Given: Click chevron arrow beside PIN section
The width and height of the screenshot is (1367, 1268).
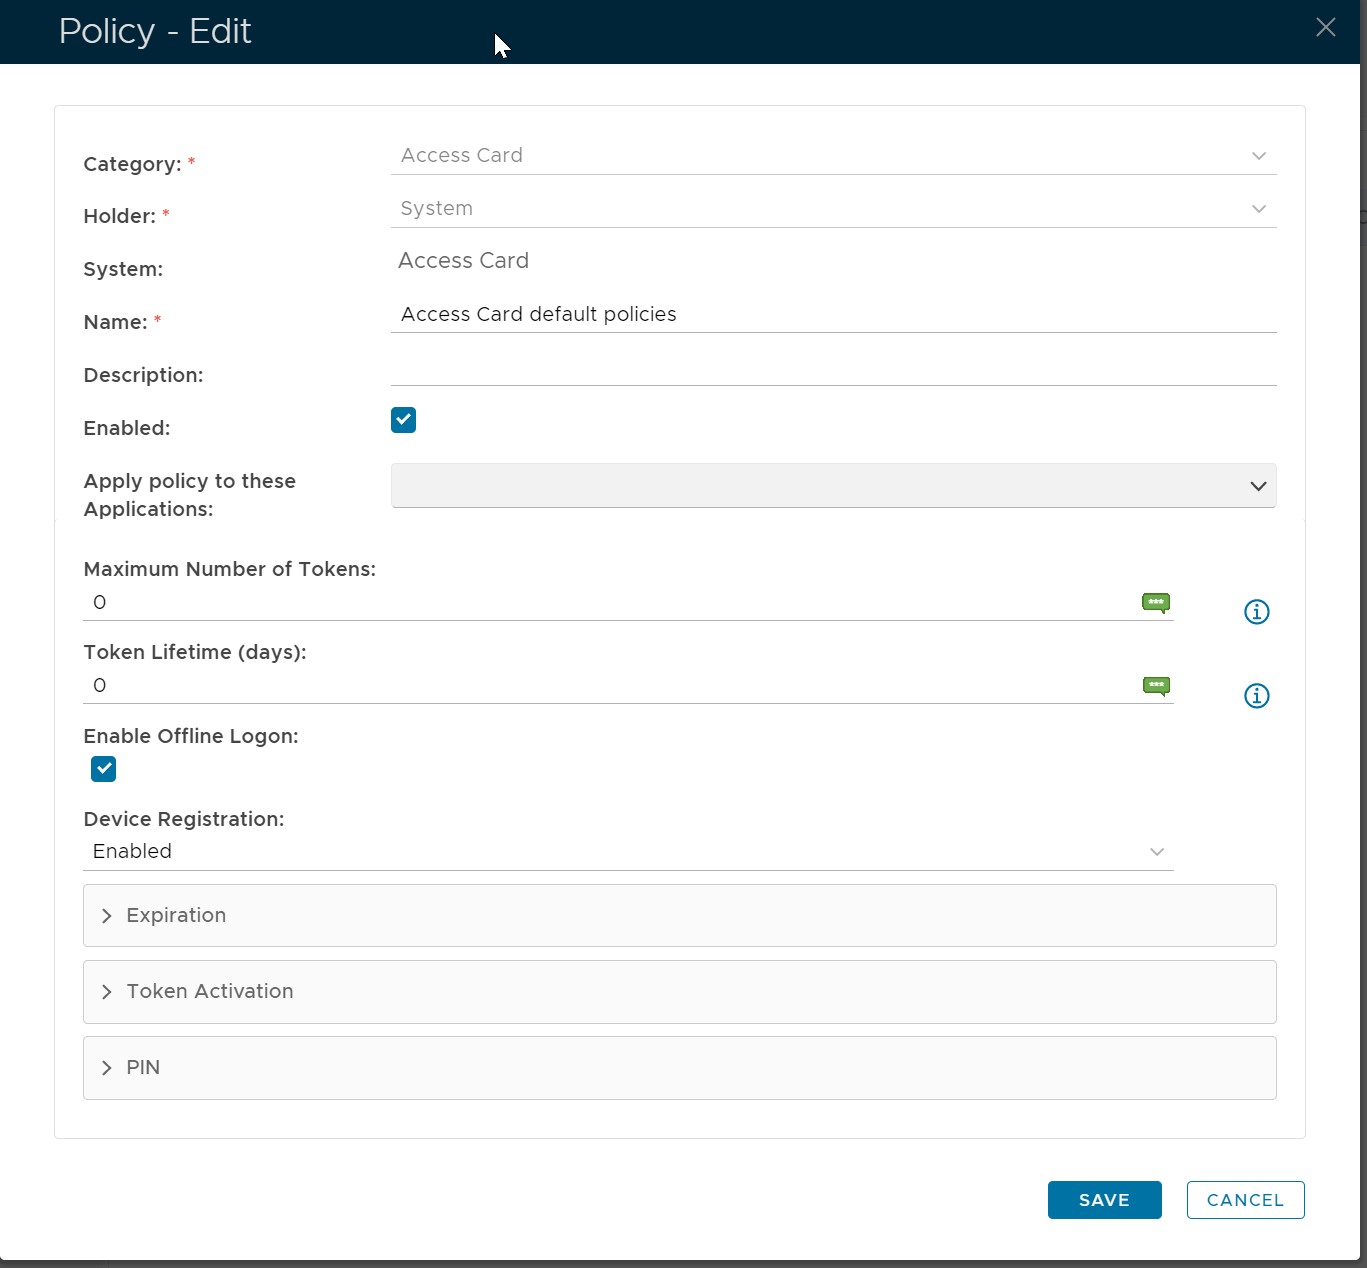Looking at the screenshot, I should (x=107, y=1068).
